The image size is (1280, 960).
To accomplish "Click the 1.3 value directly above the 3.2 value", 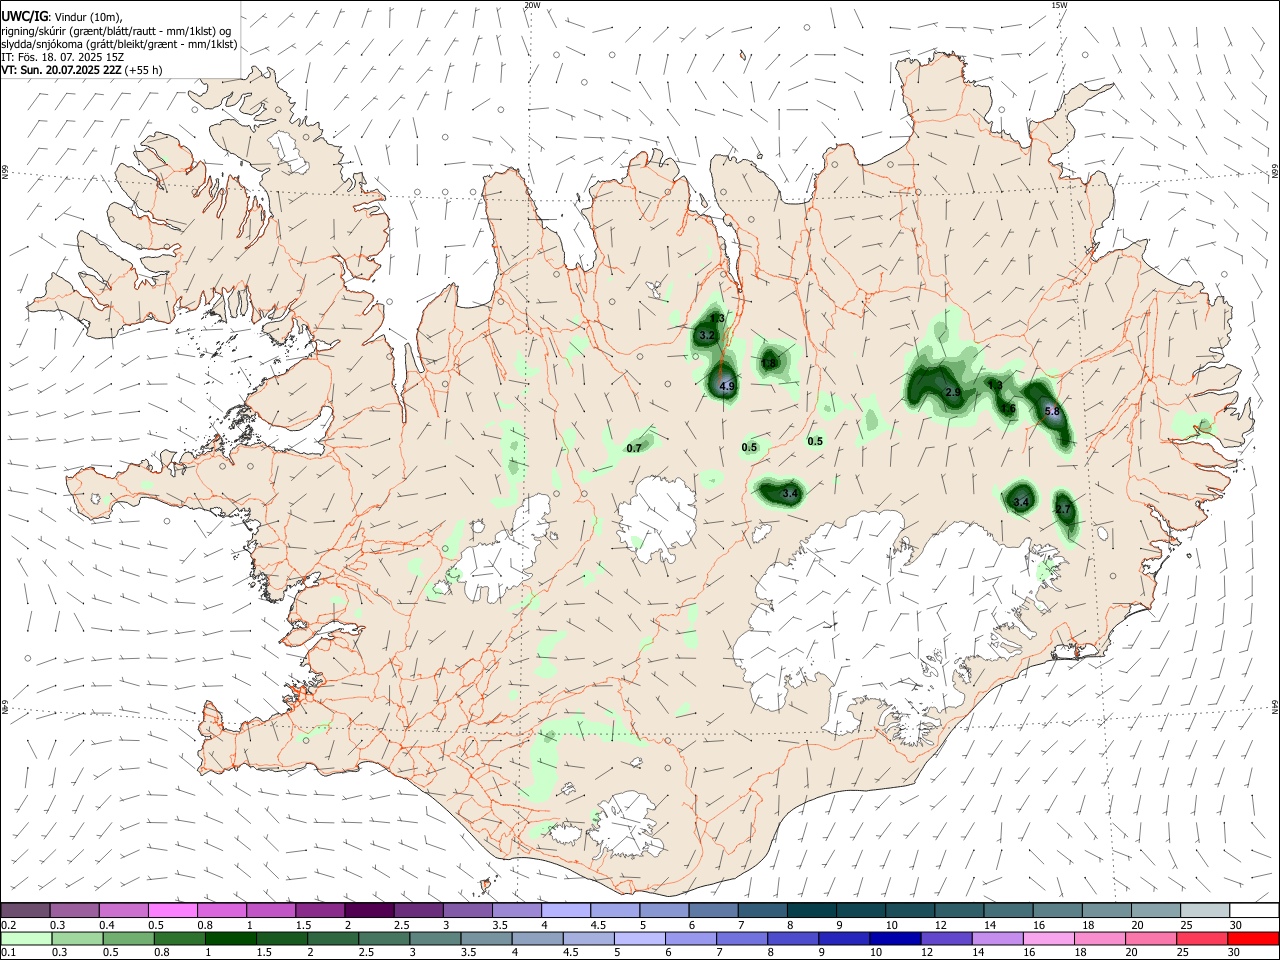I will (x=717, y=318).
